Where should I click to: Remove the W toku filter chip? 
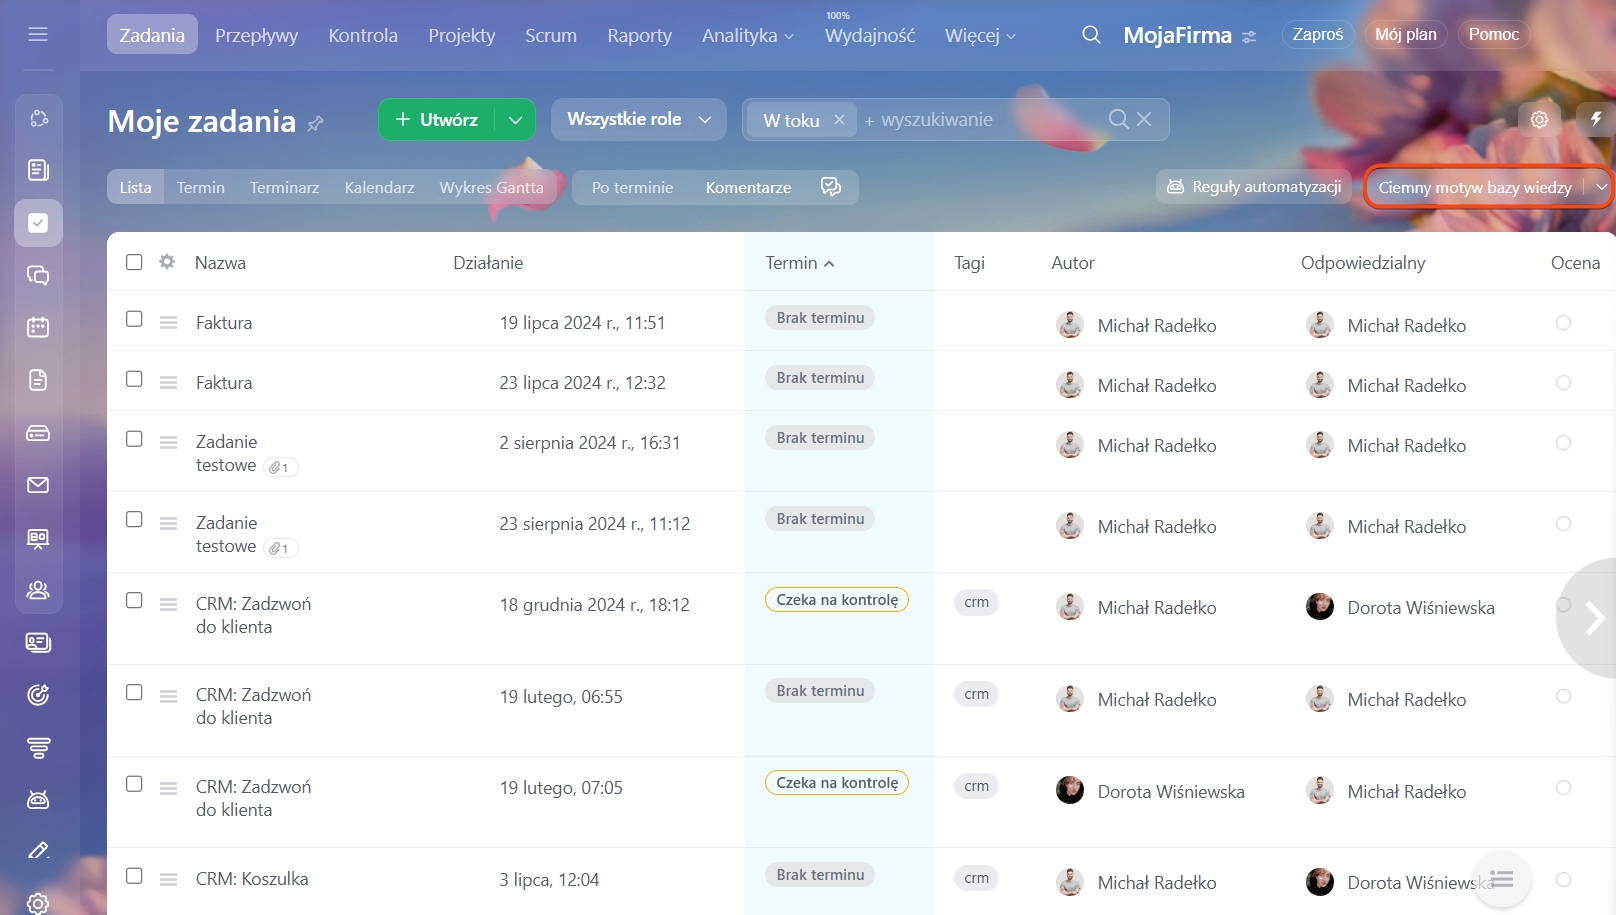[839, 120]
